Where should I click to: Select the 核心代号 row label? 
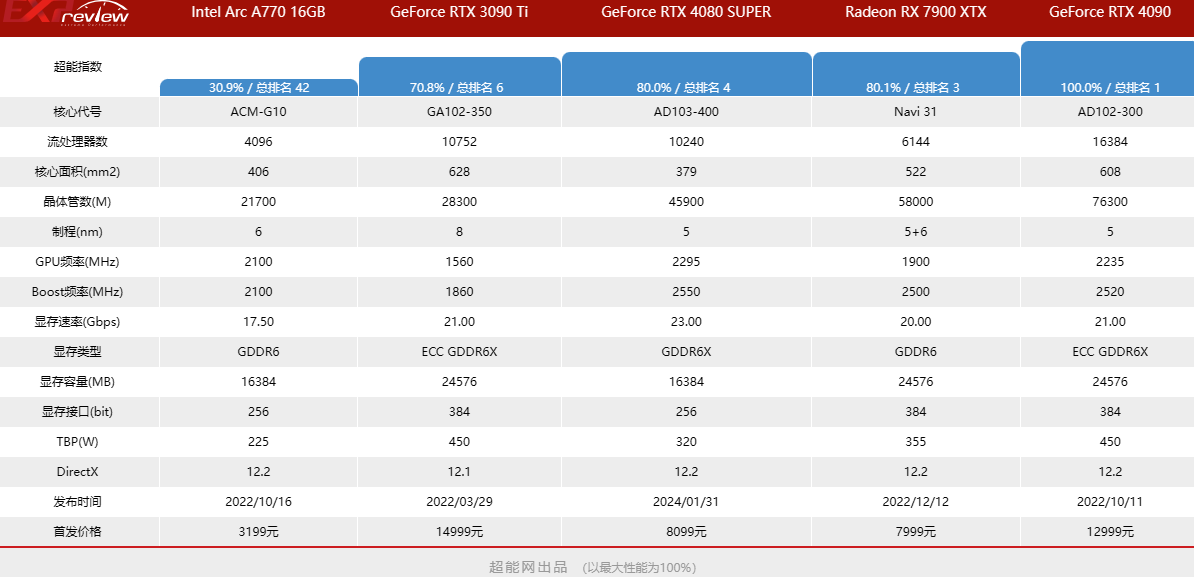pos(78,112)
